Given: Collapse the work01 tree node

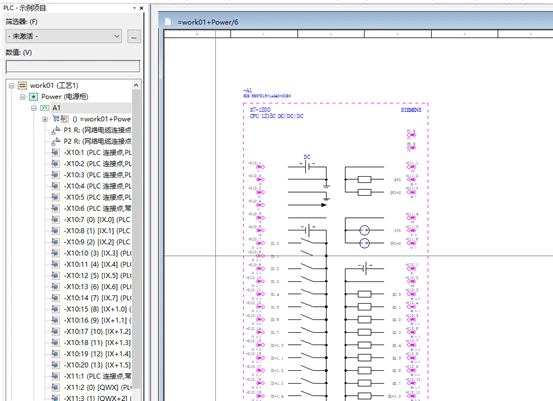Looking at the screenshot, I should tap(11, 85).
